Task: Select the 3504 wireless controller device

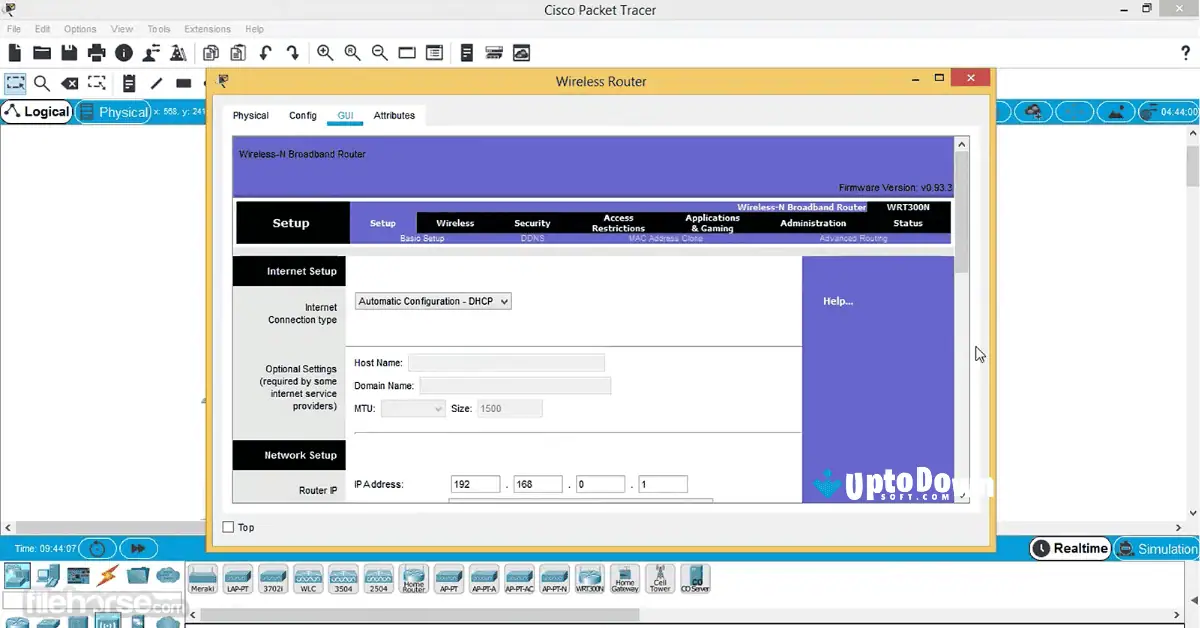Action: 343,578
